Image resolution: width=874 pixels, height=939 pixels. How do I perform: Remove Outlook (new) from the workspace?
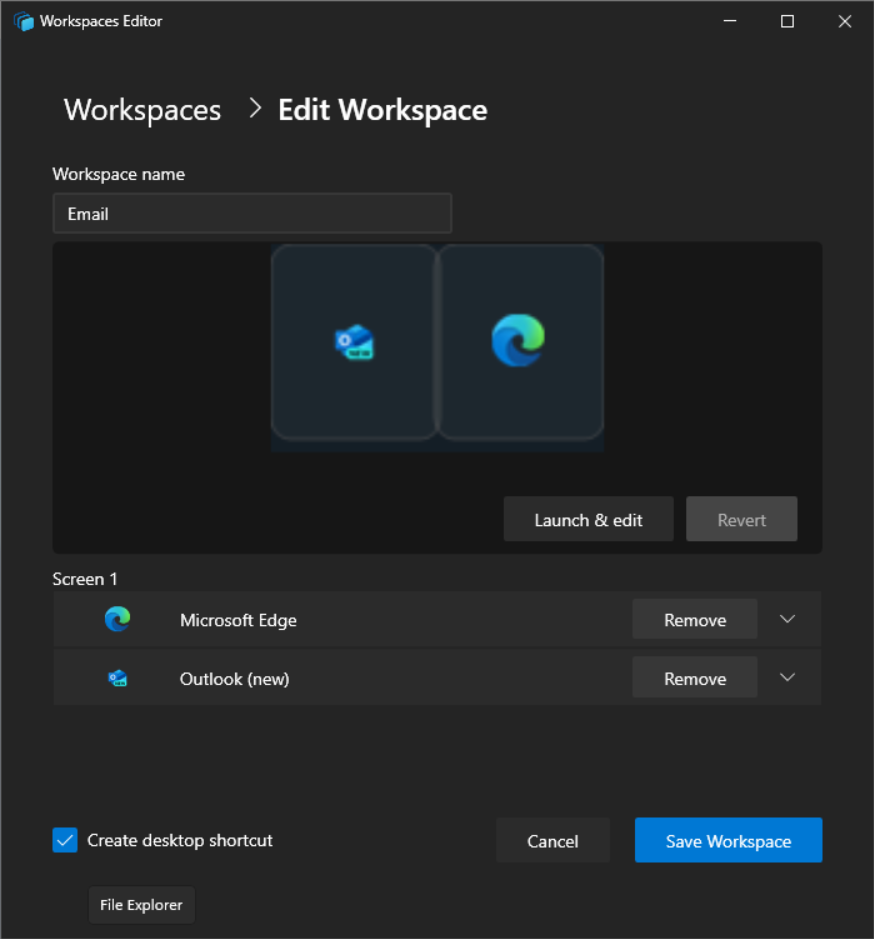[695, 678]
